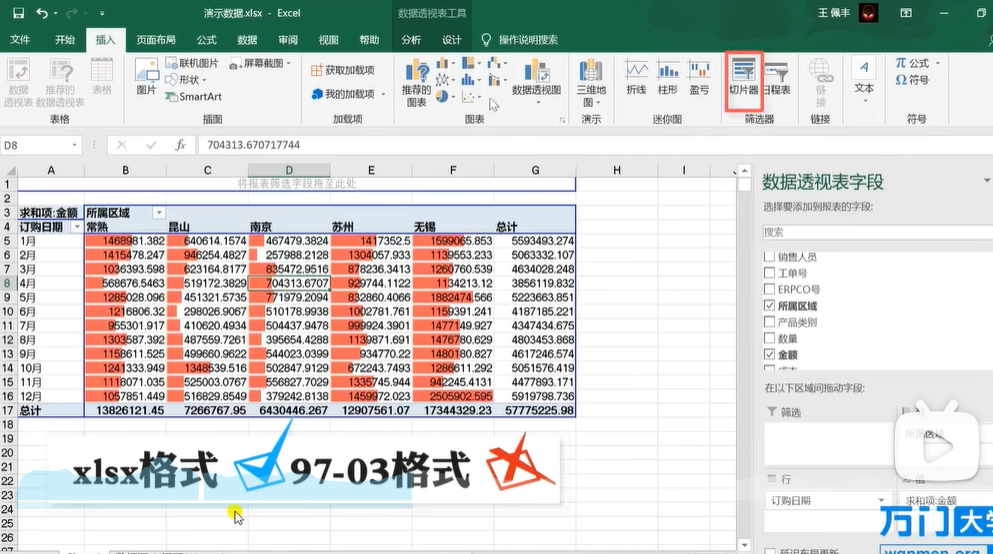Click the pivot fields 搜索 search box
Viewport: 993px width, 554px height.
tap(878, 232)
